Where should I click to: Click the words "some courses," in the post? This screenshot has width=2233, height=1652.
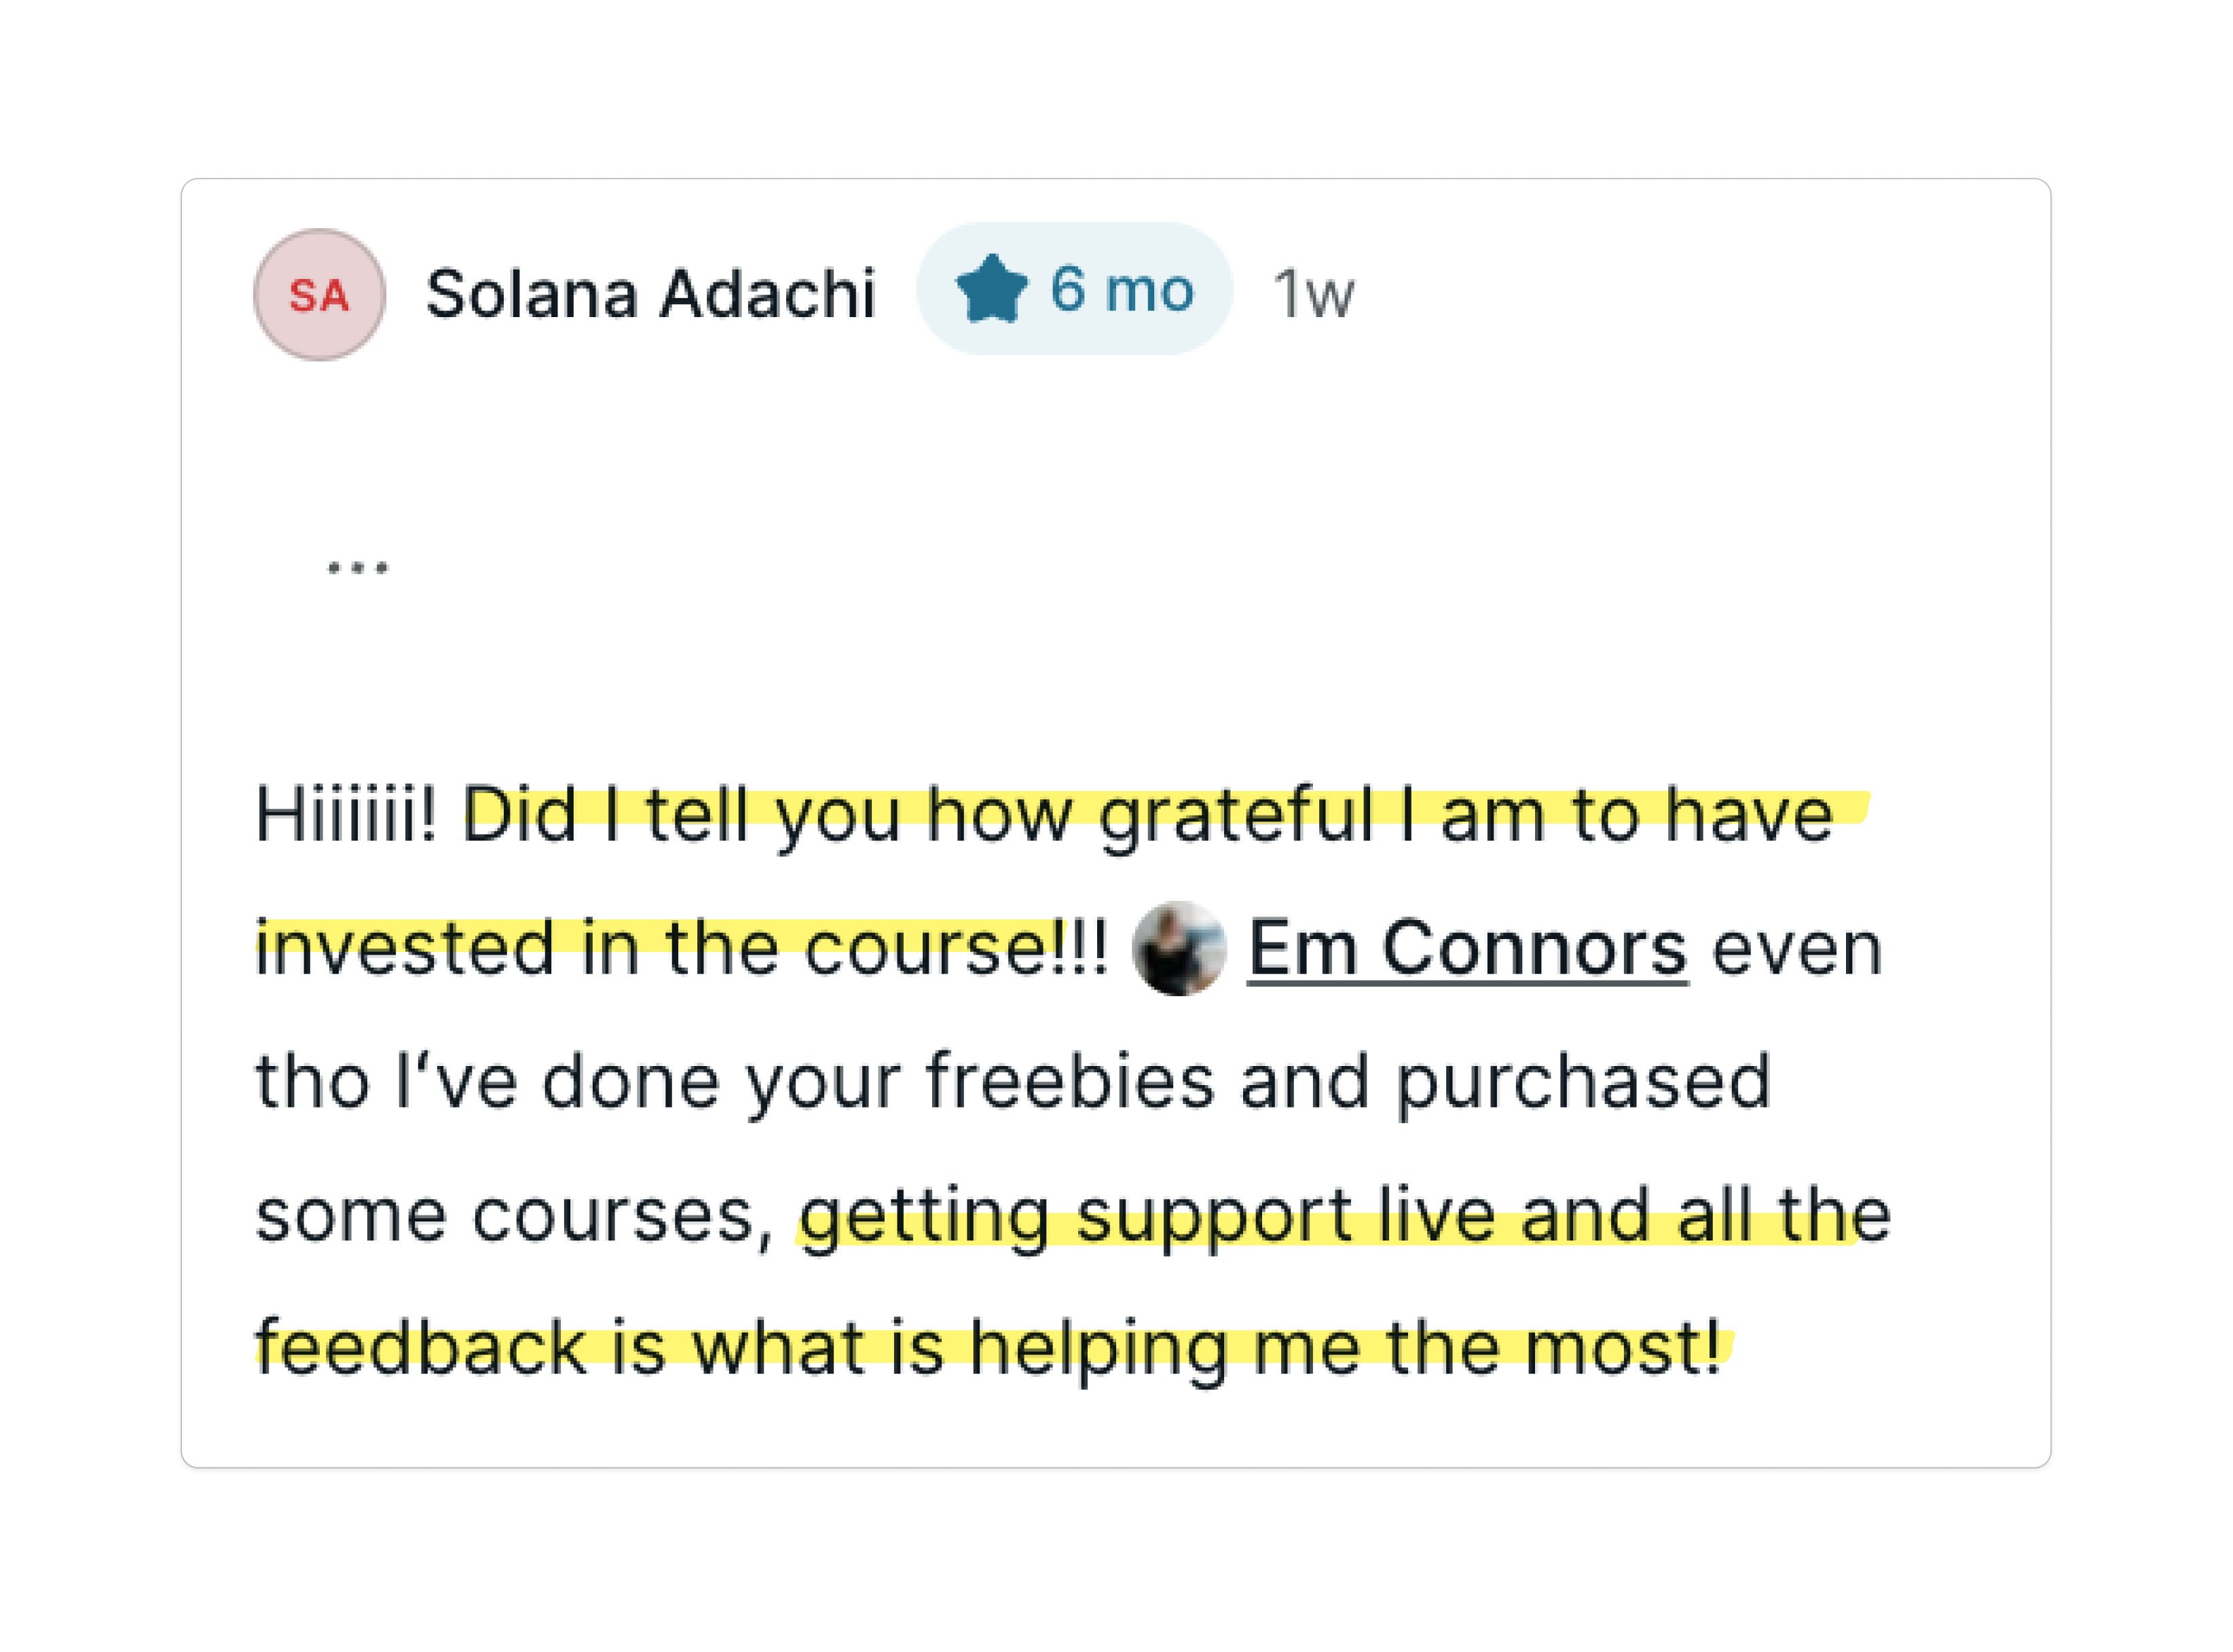tap(513, 1215)
